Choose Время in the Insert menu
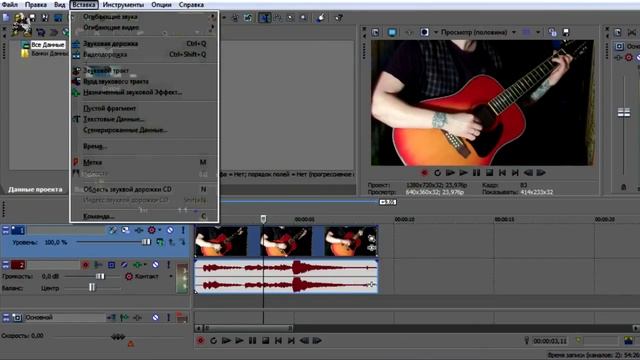 pos(144,146)
